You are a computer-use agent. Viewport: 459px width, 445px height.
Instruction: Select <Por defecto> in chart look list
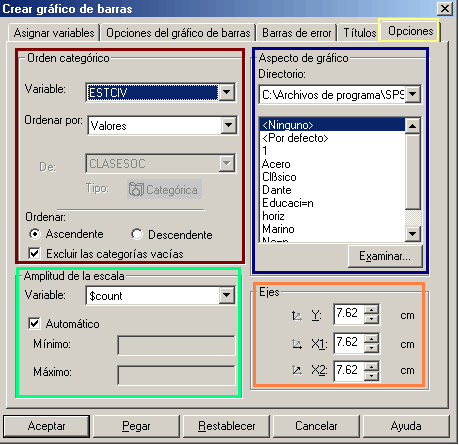tap(332, 138)
